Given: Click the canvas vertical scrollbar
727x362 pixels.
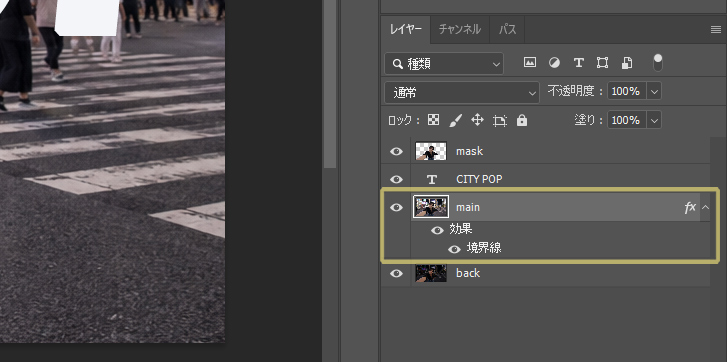Looking at the screenshot, I should click(330, 83).
